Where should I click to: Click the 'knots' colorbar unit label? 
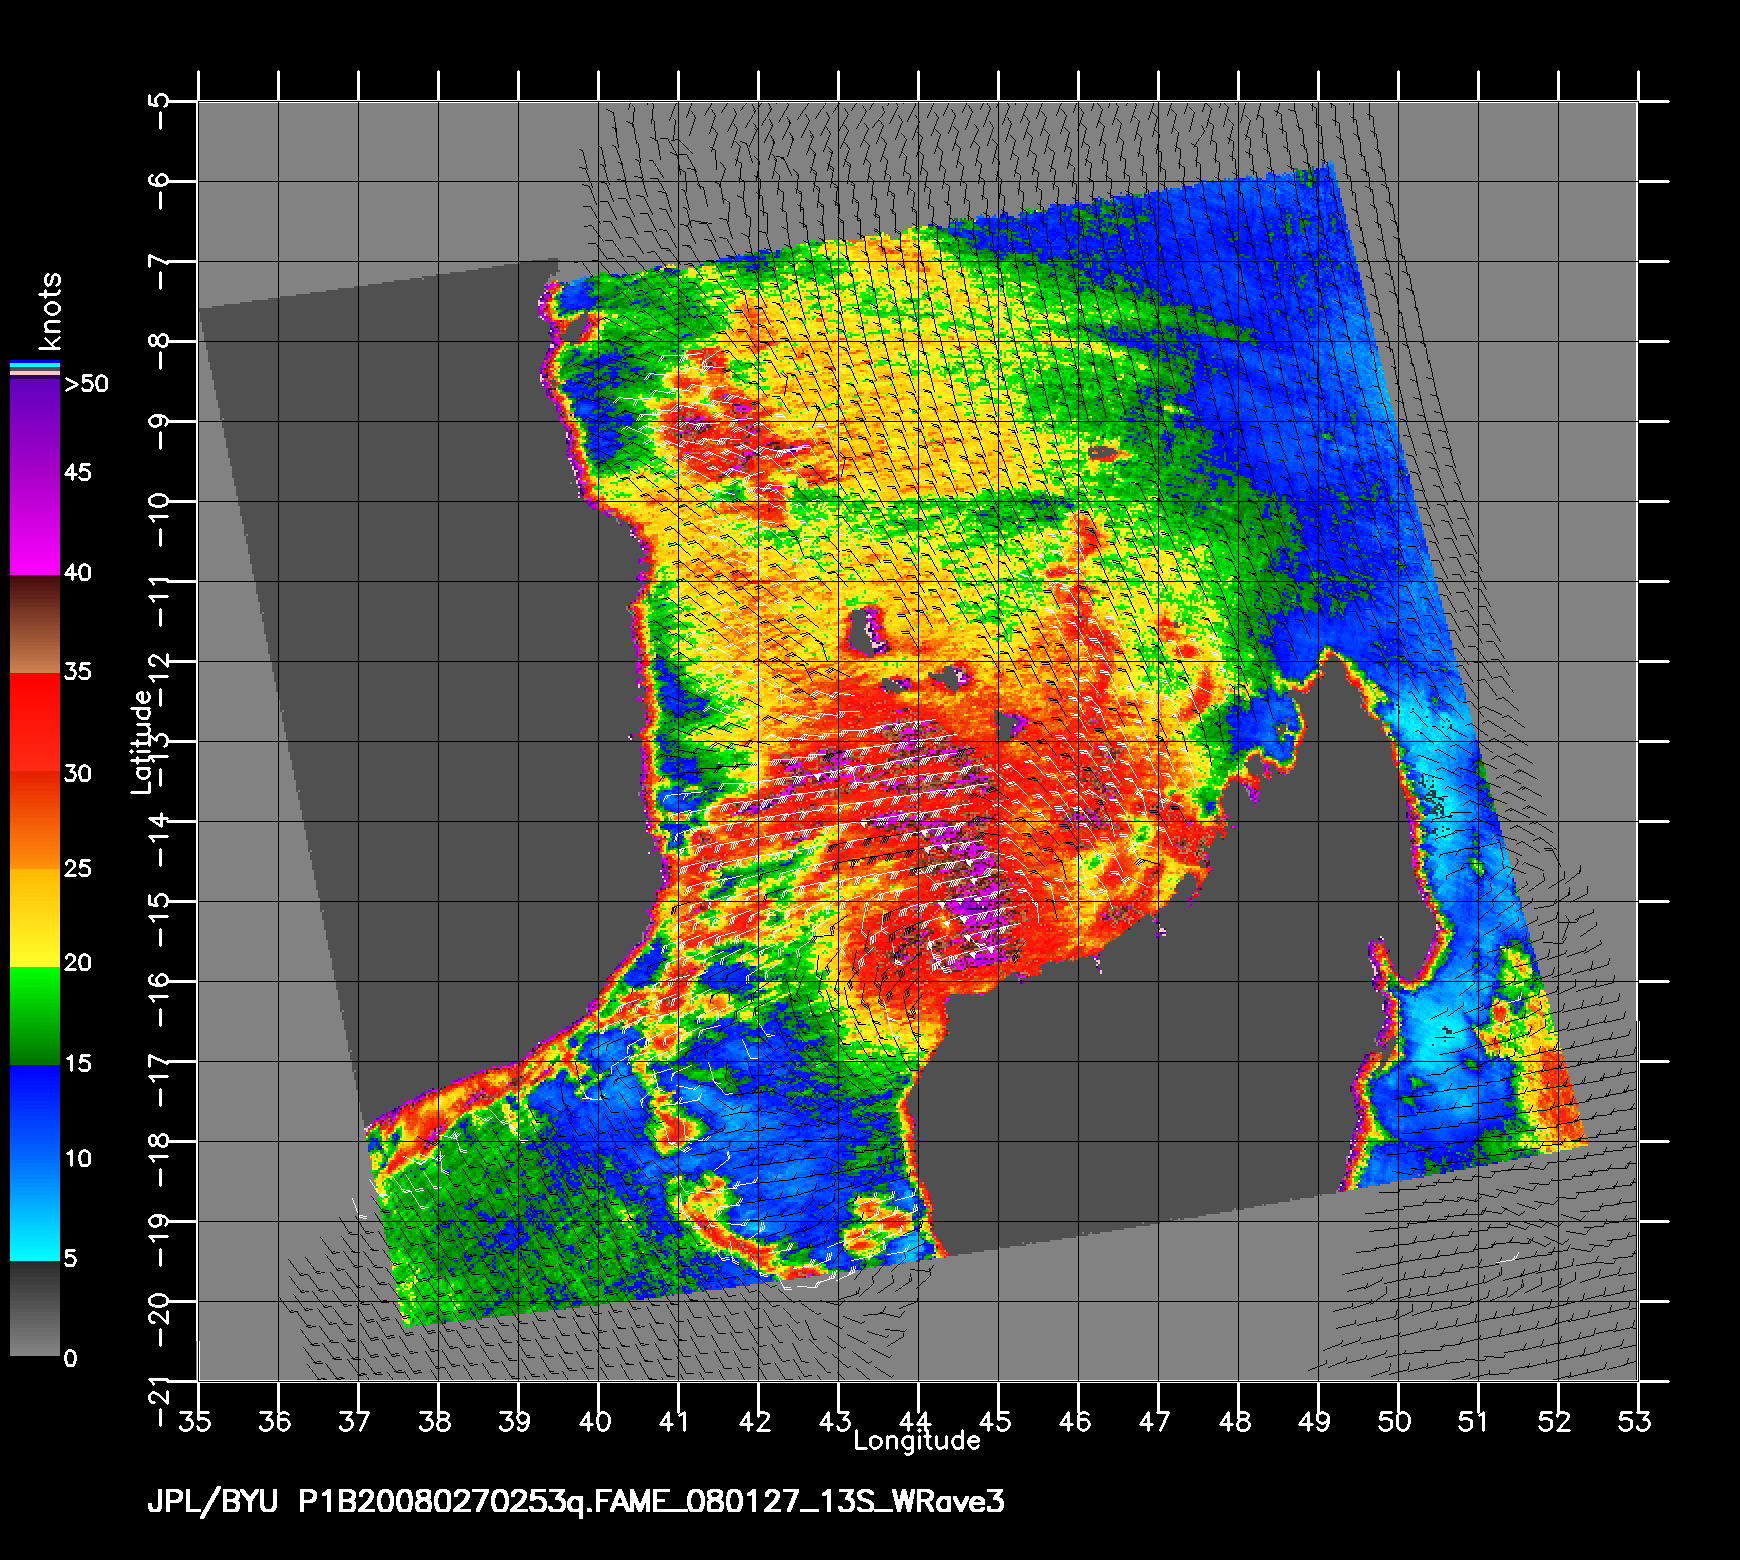(51, 311)
